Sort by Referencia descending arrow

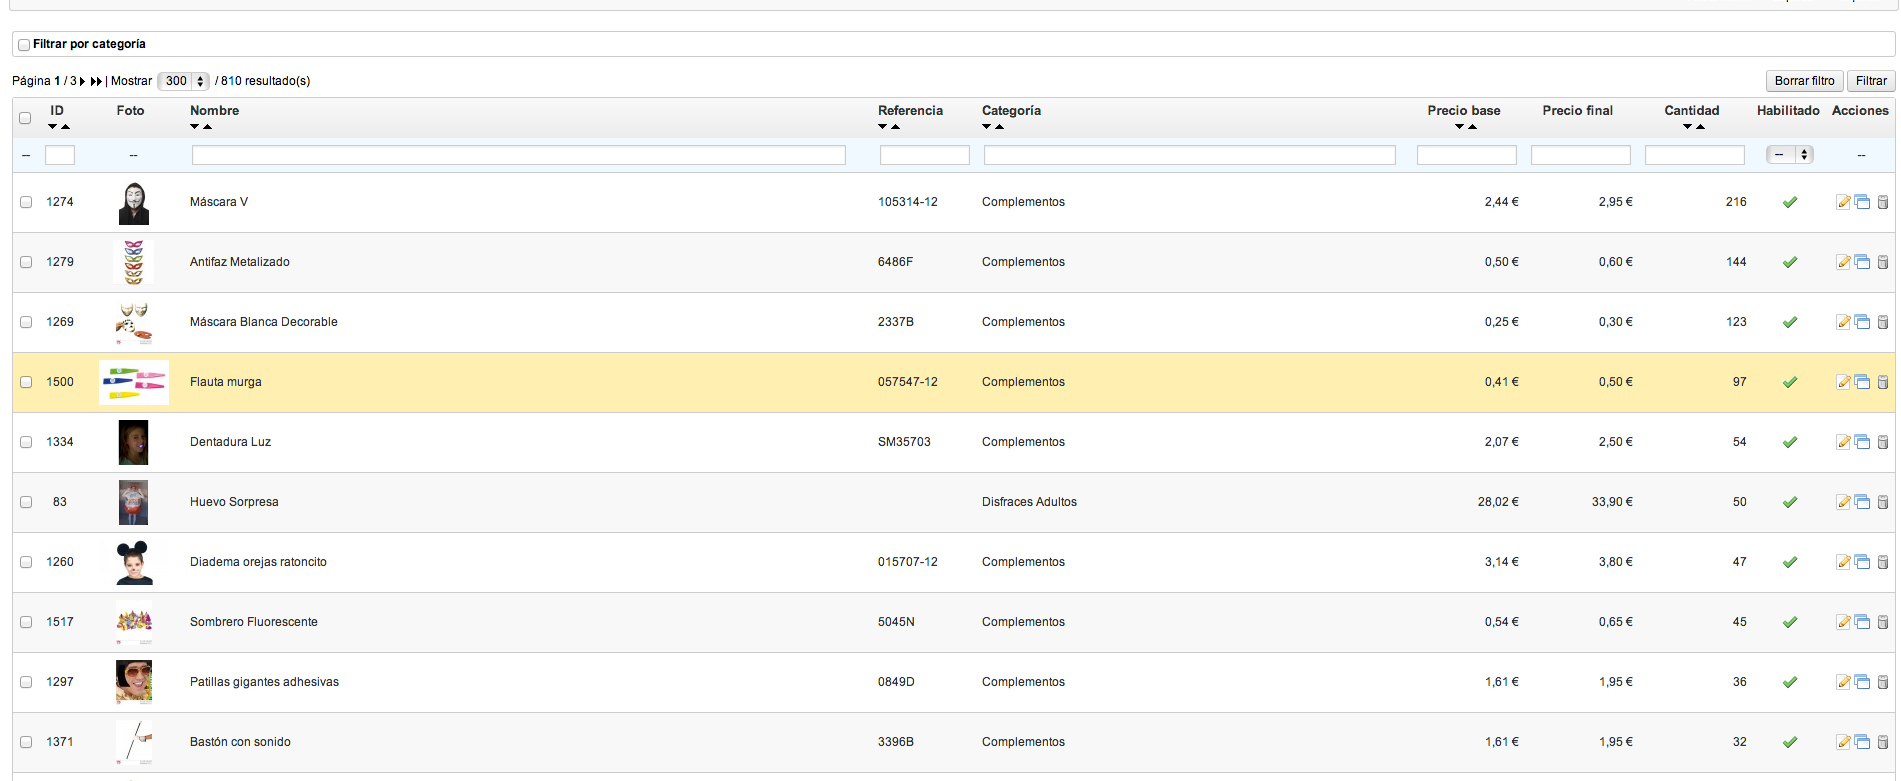[883, 127]
